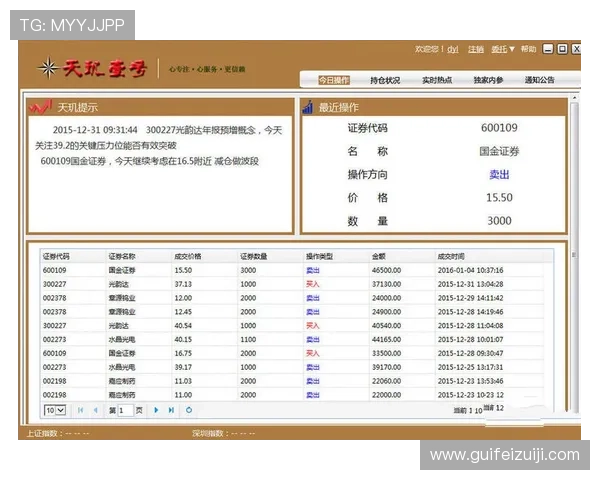Click the 卖出 link in 最近操作 panel
This screenshot has height=480, width=600.
coord(499,175)
